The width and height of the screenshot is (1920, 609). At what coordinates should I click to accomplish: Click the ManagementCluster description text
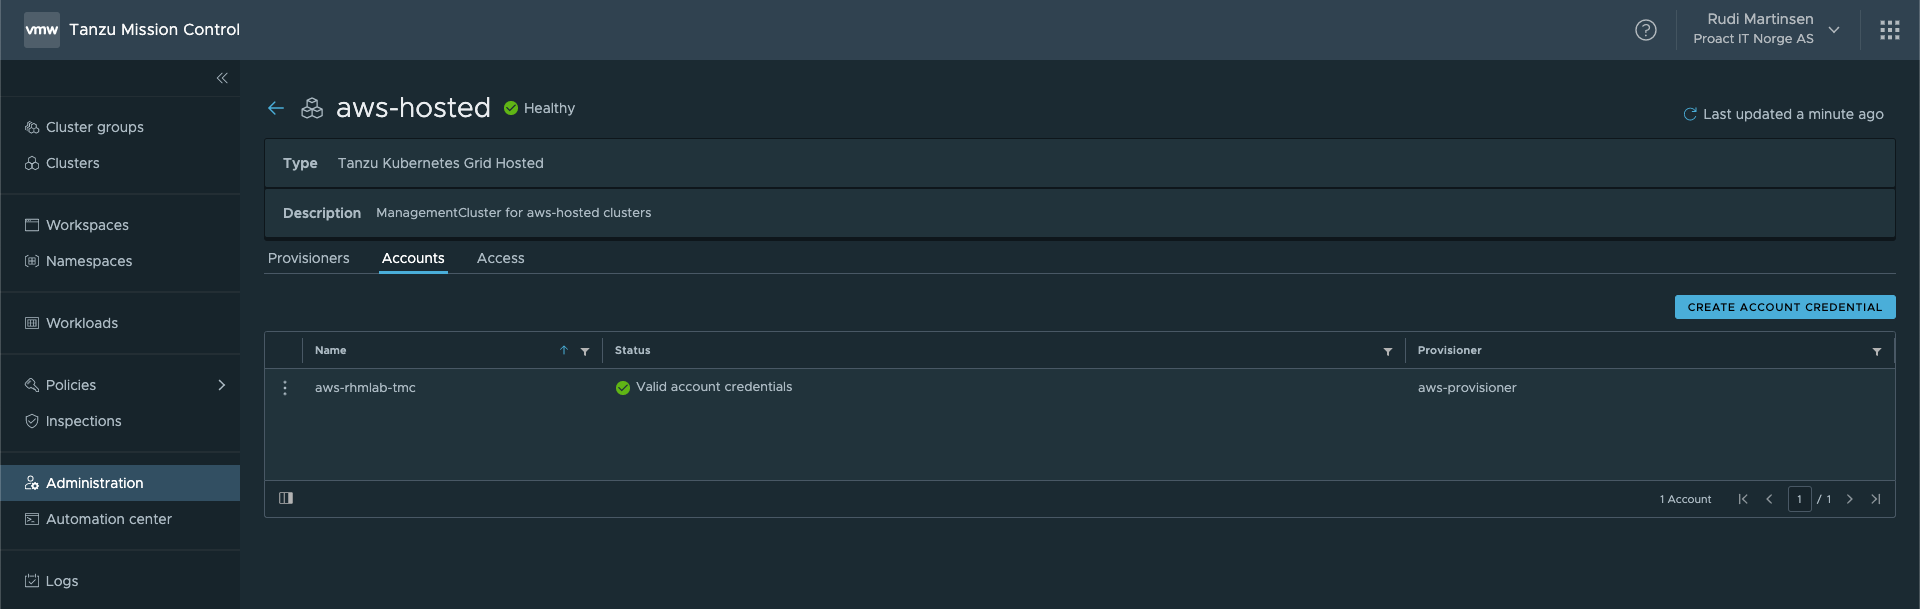coord(514,213)
